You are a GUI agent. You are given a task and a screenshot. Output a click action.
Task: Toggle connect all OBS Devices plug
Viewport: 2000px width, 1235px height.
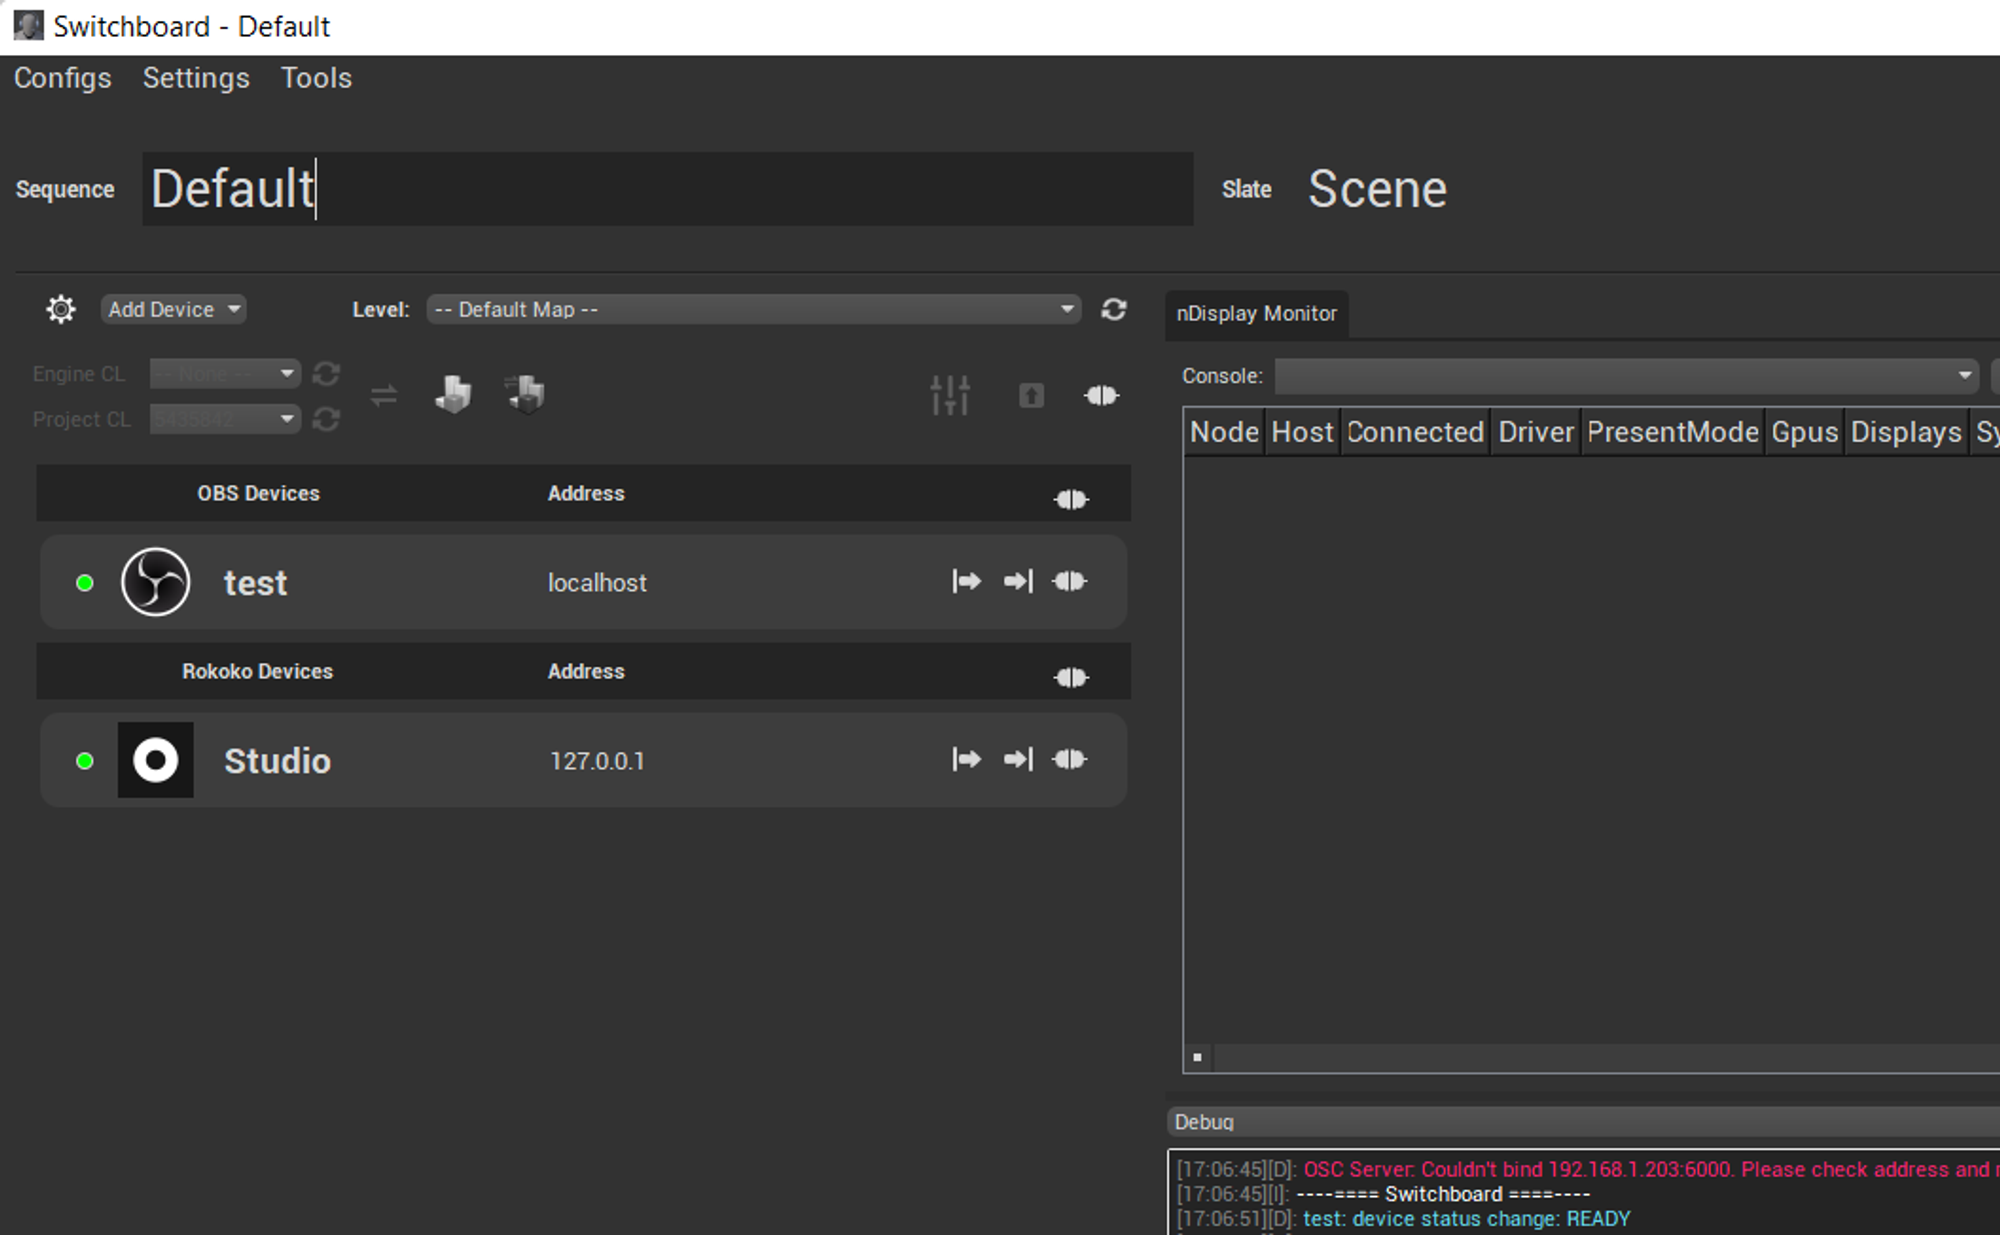(x=1071, y=499)
